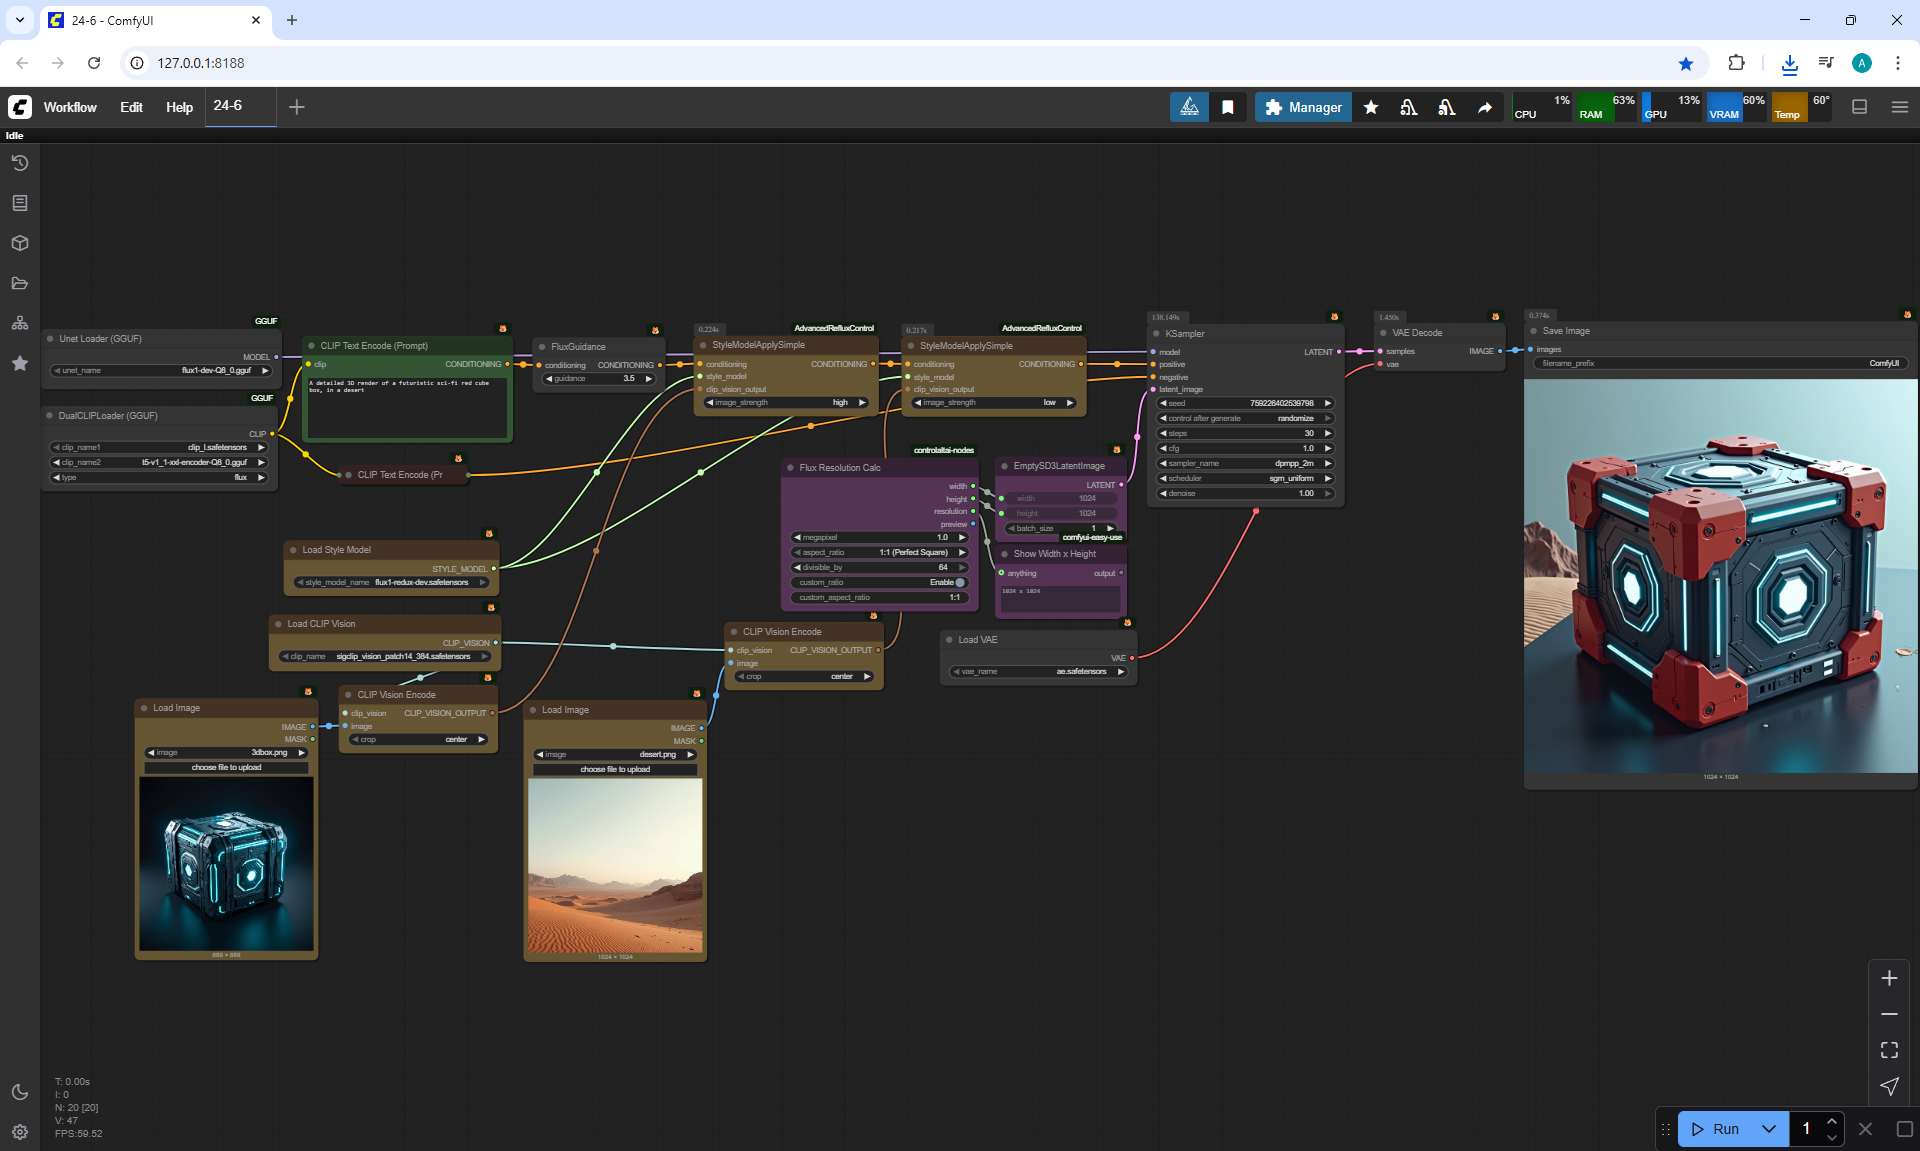Open the Run button dropdown arrow

[1769, 1129]
